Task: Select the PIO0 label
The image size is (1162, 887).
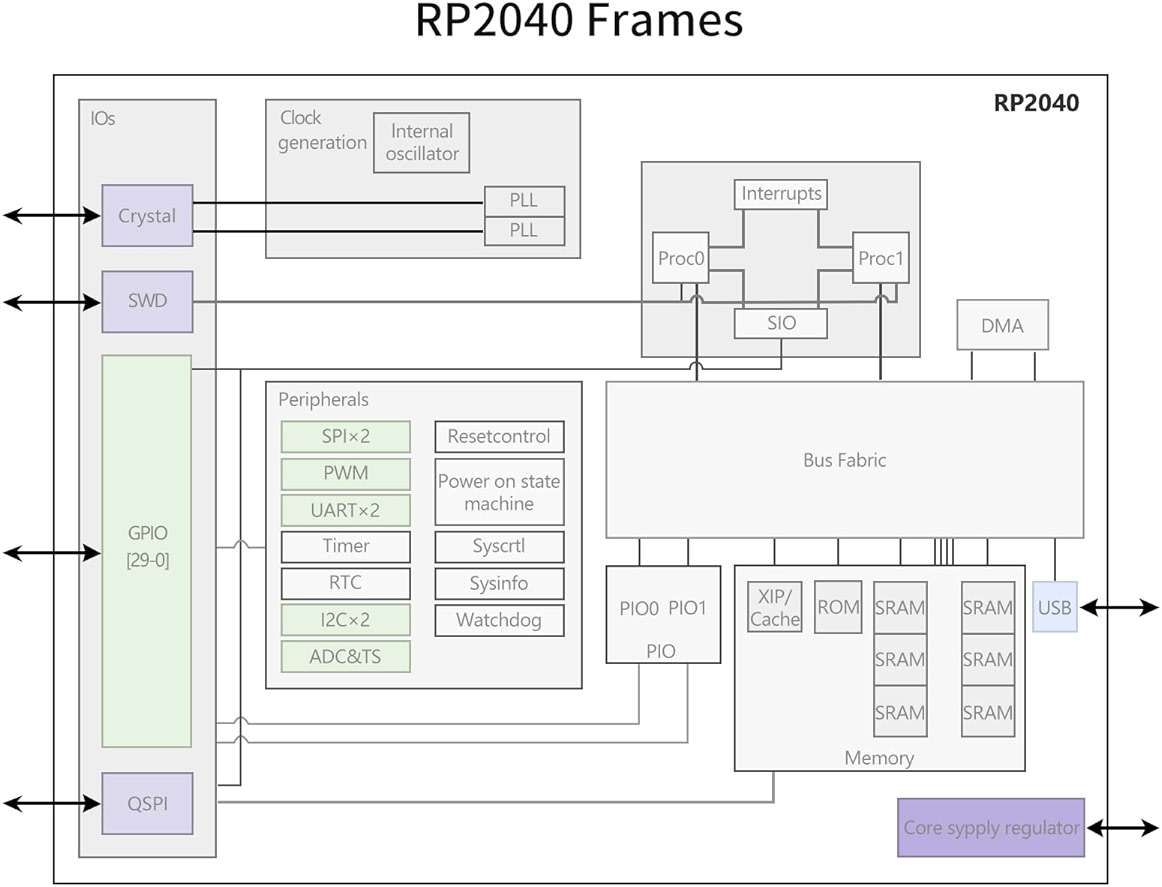Action: (x=639, y=608)
